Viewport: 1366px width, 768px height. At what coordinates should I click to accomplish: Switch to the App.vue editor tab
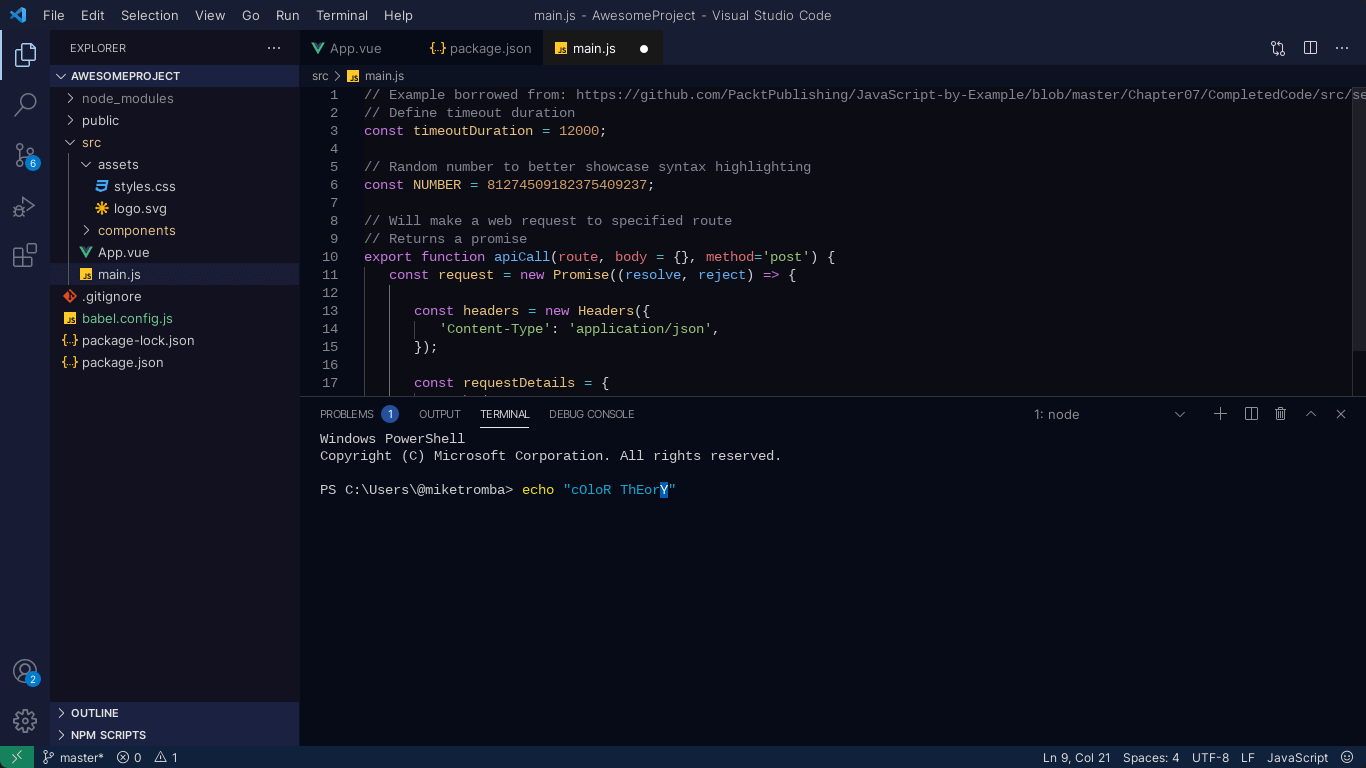(x=359, y=48)
